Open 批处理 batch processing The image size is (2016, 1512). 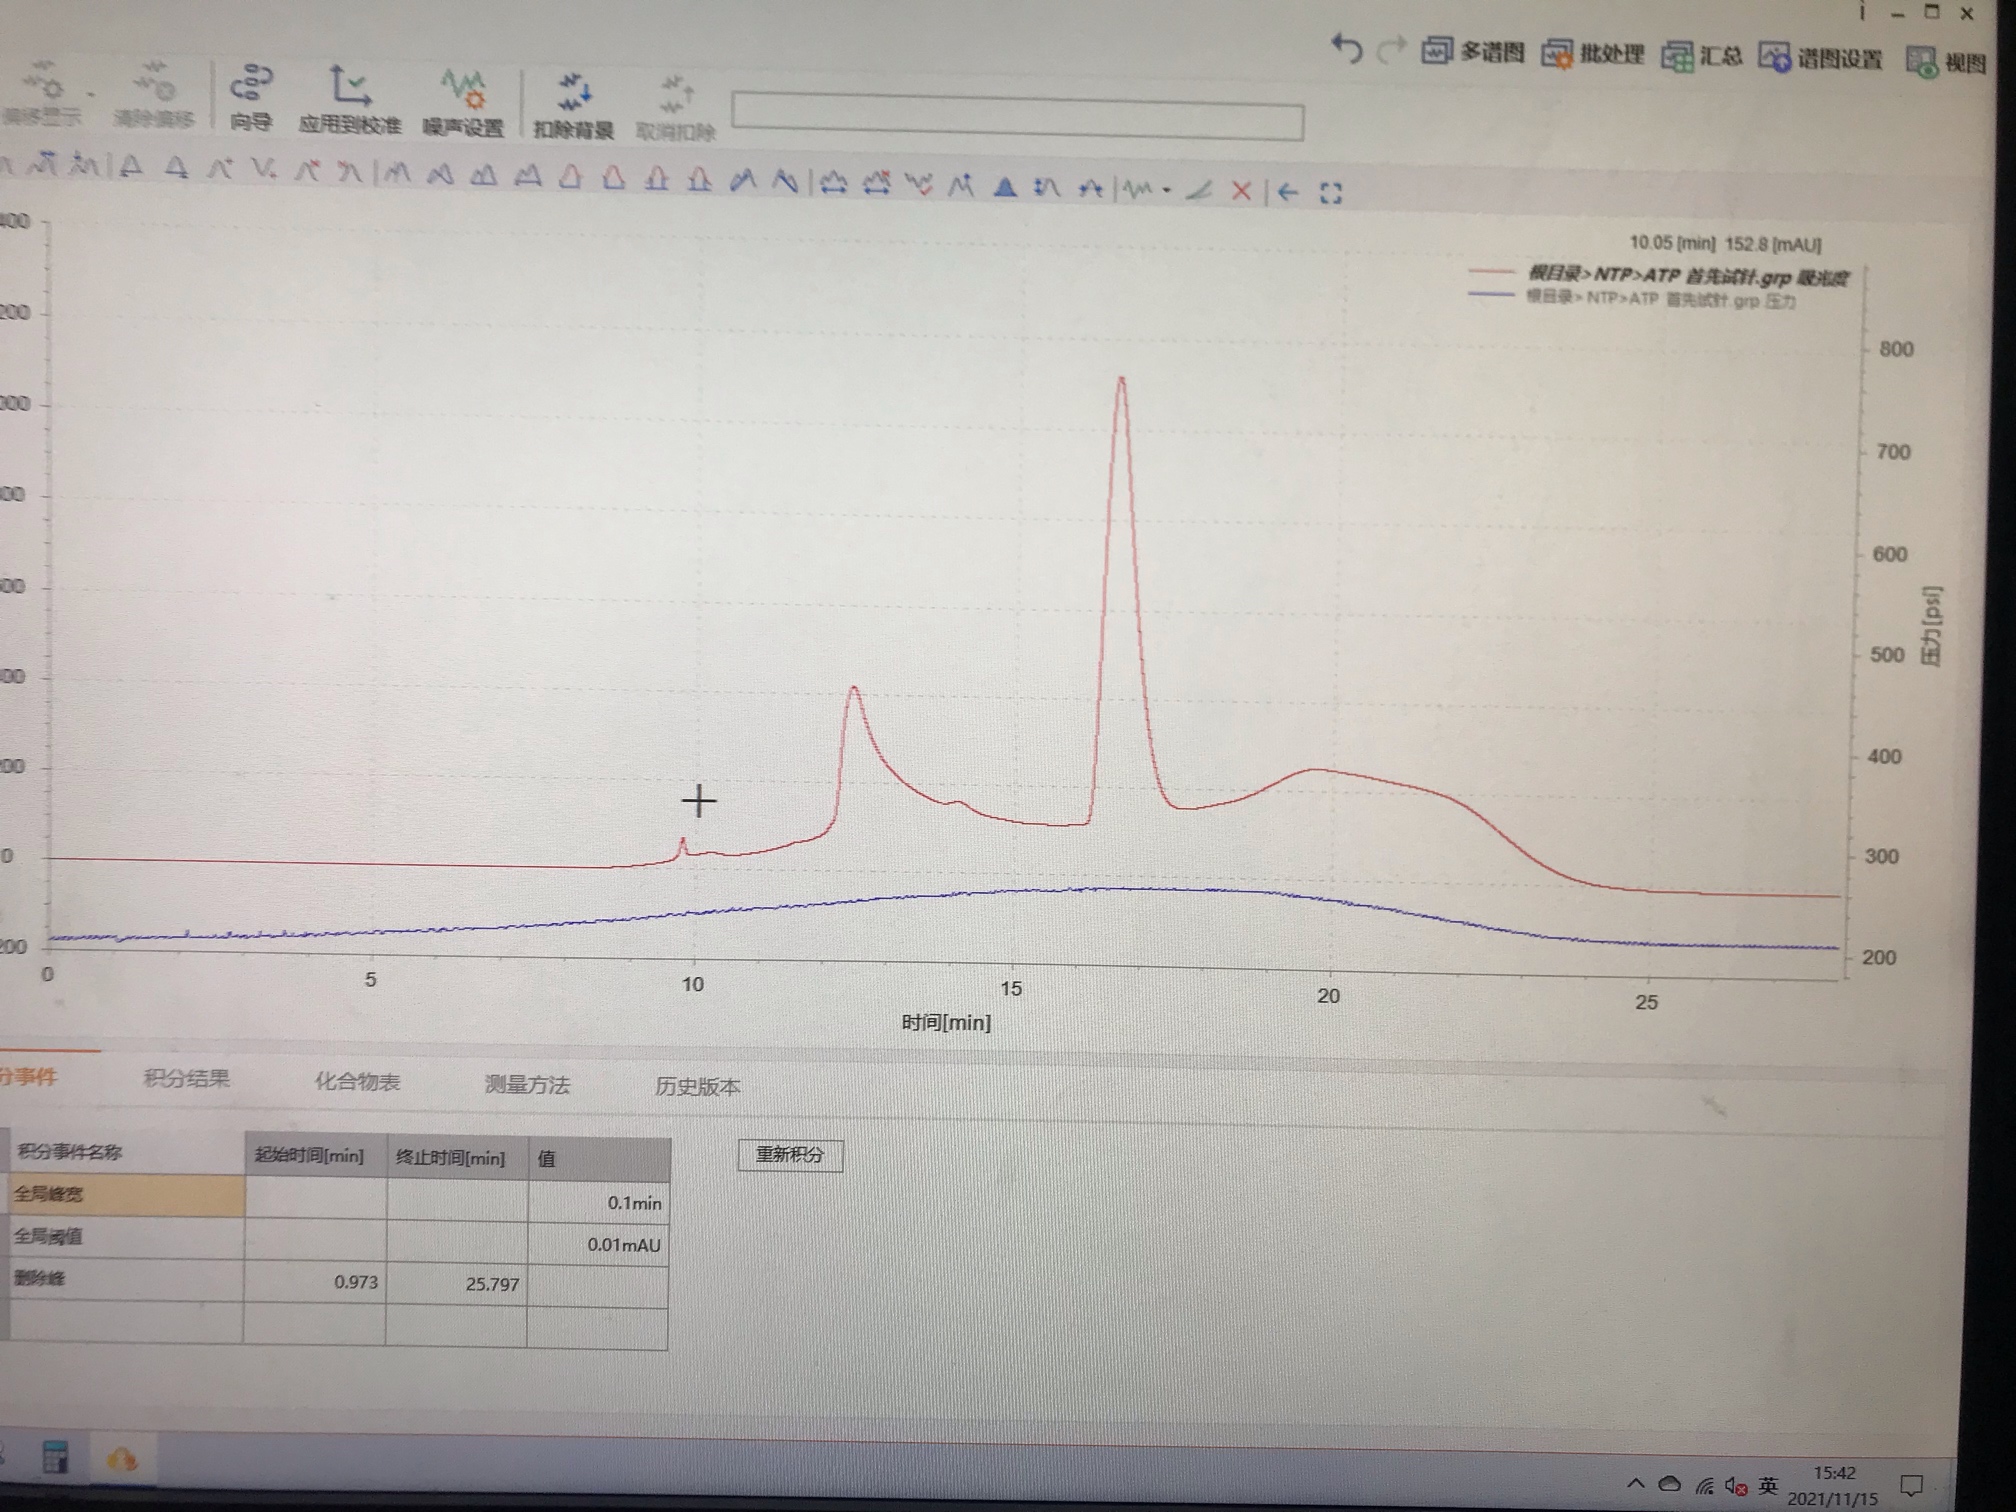tap(1592, 55)
